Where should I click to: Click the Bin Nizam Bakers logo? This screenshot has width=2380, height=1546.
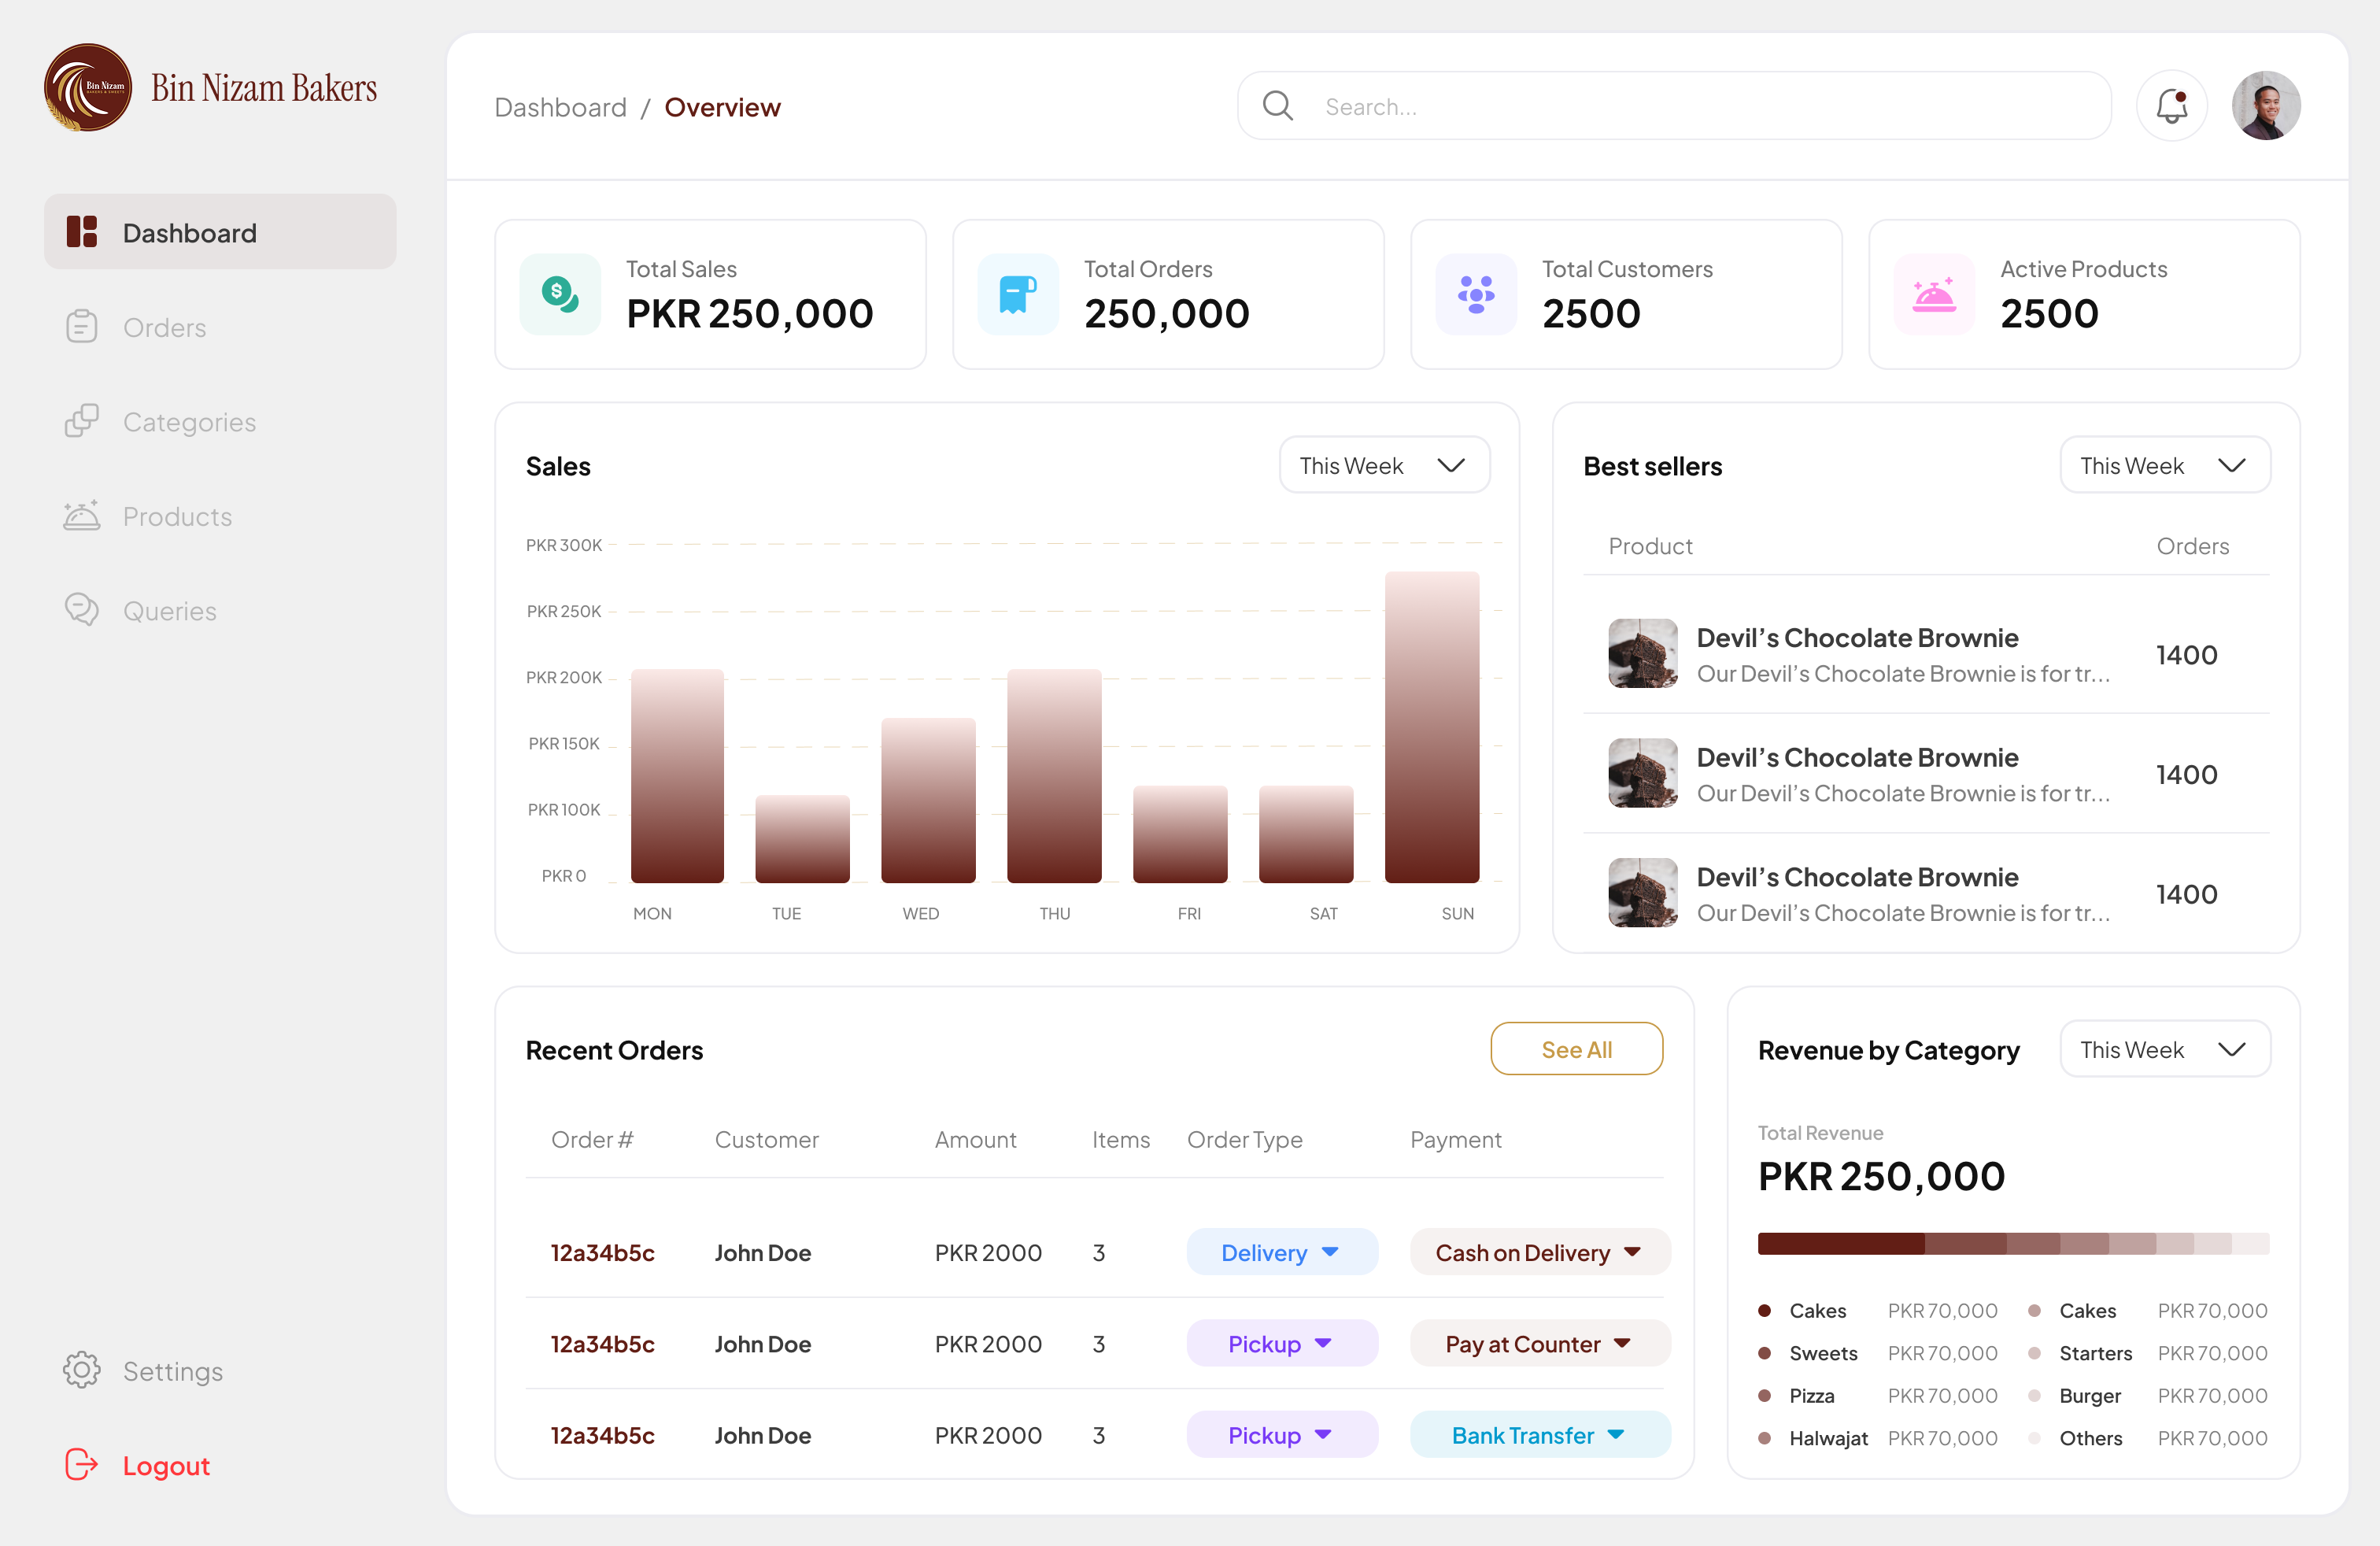click(x=88, y=88)
